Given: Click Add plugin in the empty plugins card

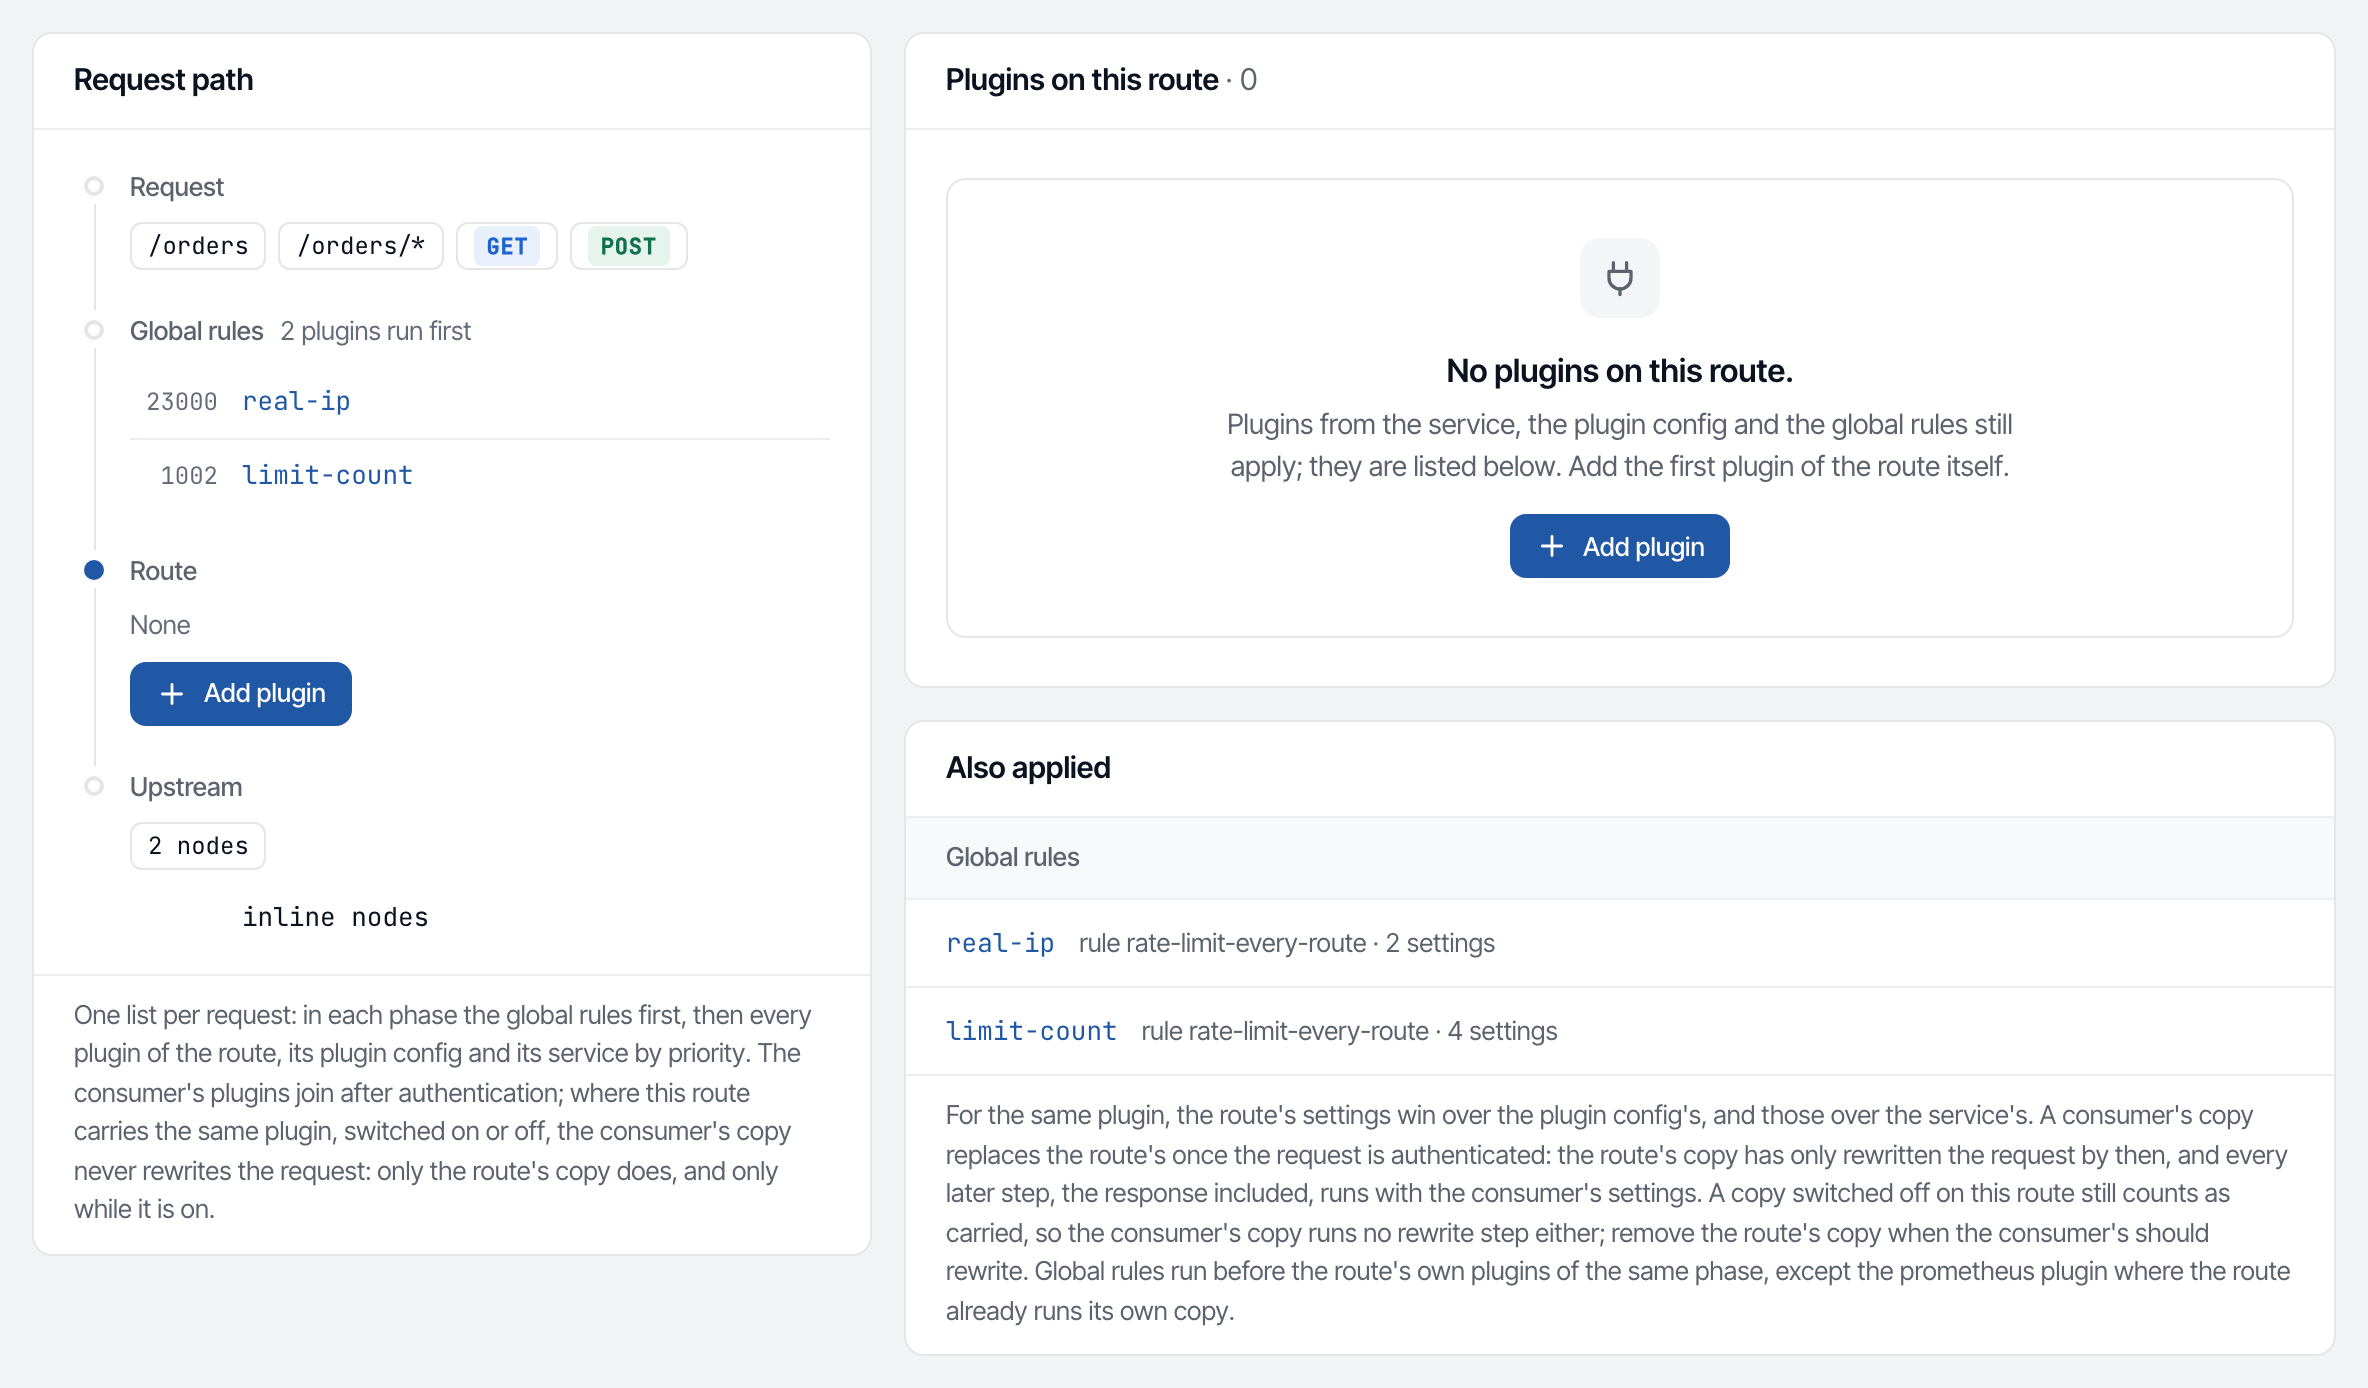Looking at the screenshot, I should point(1619,546).
